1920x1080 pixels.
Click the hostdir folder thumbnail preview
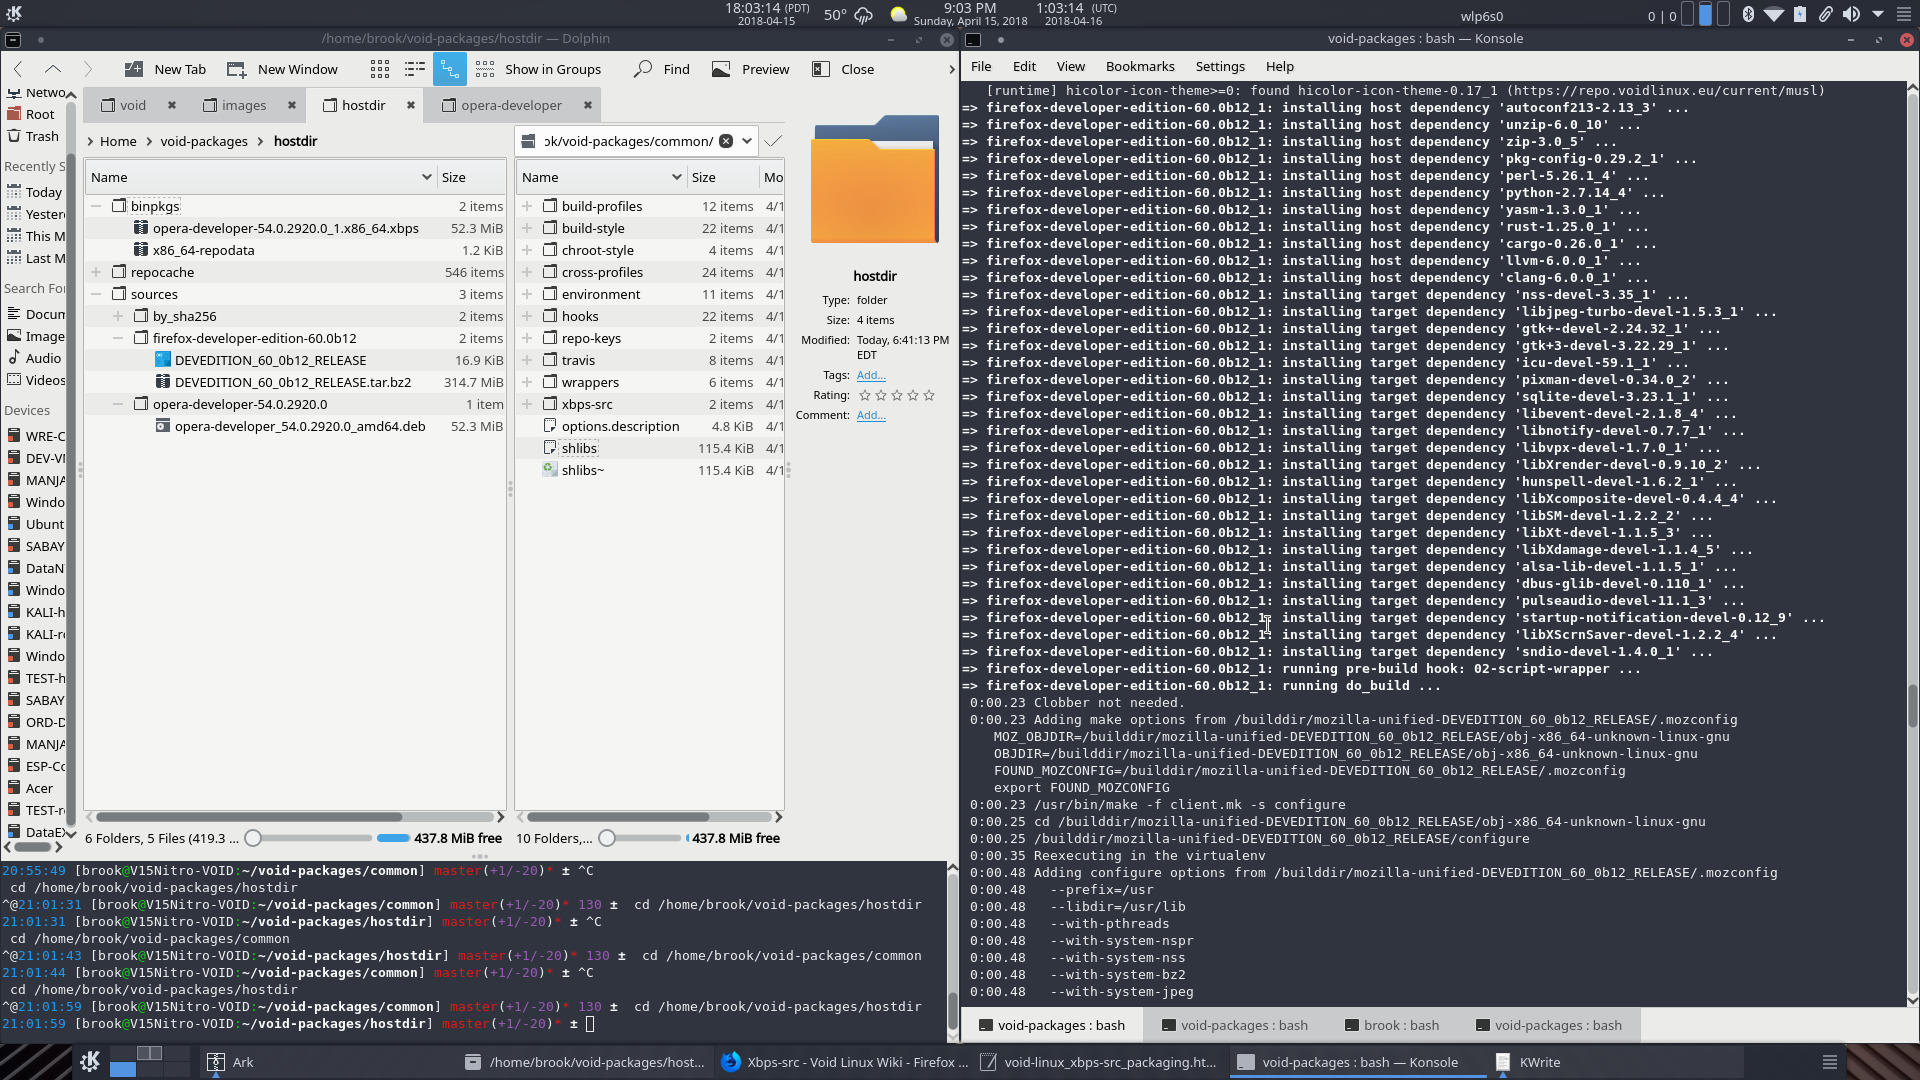tap(875, 180)
